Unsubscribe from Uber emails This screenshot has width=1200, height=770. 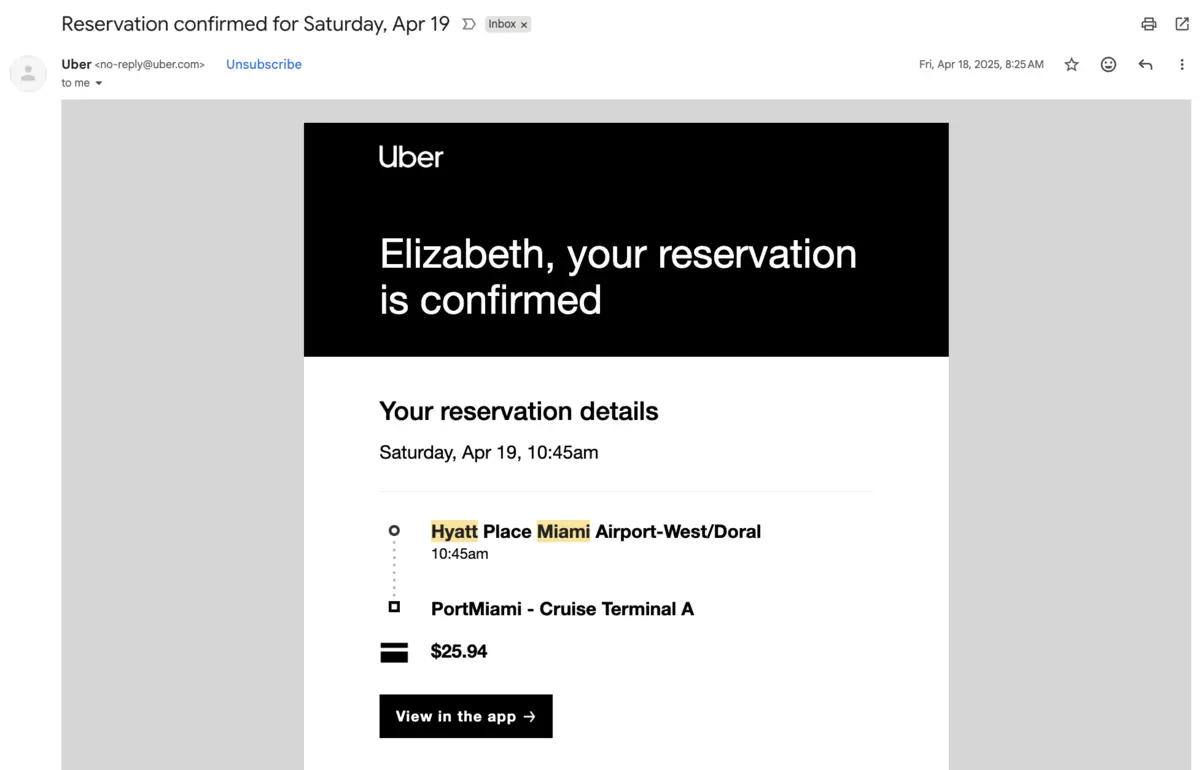pos(263,64)
